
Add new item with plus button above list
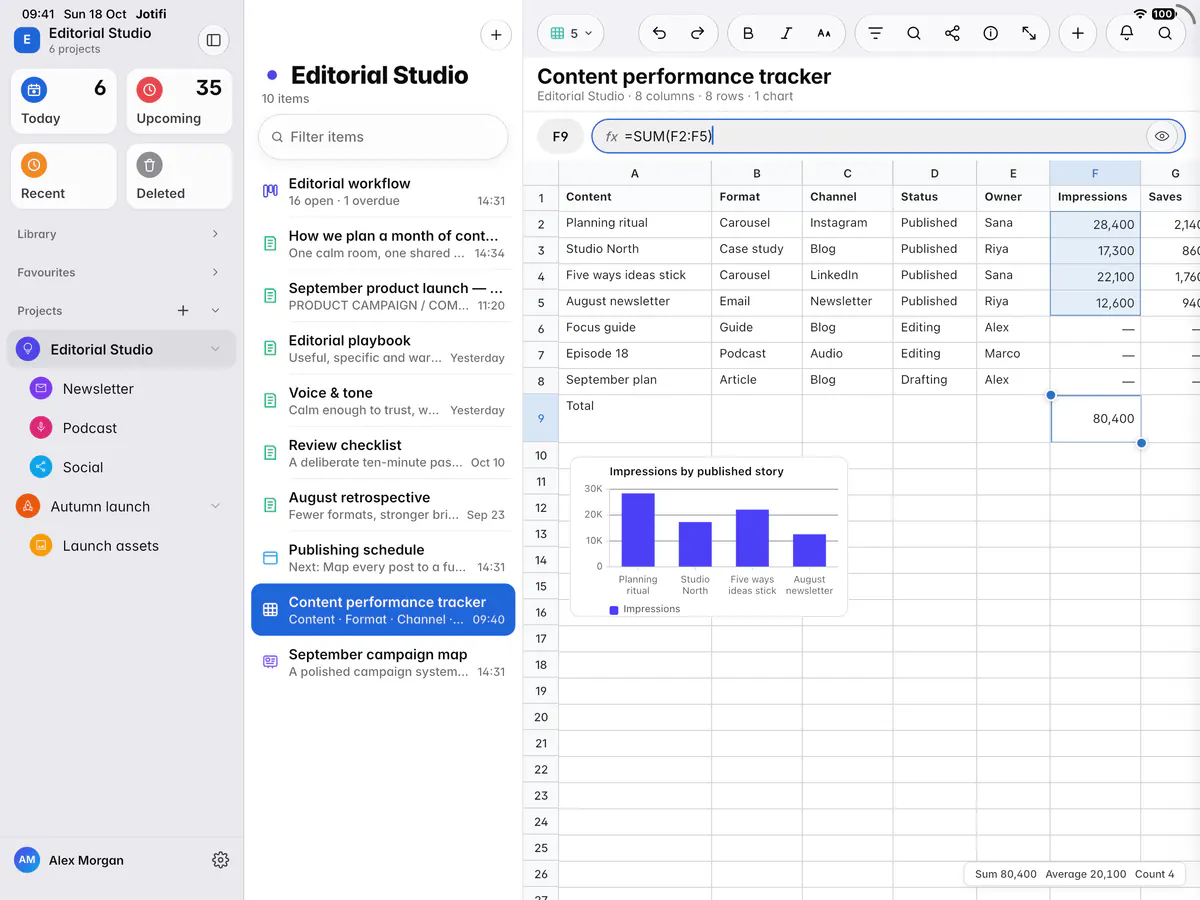pyautogui.click(x=496, y=35)
